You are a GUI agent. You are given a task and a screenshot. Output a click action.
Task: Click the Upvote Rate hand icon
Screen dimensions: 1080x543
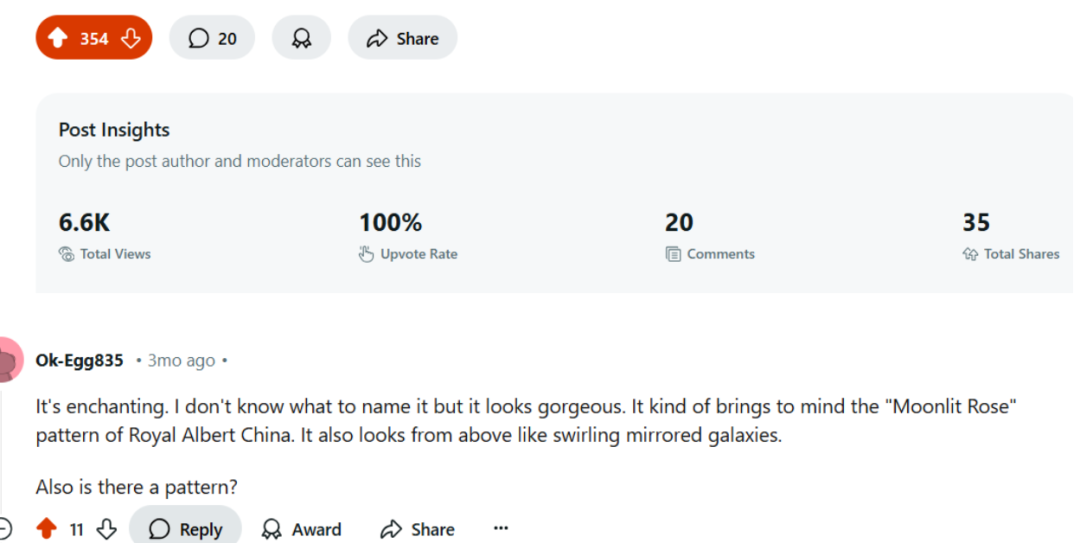[366, 254]
